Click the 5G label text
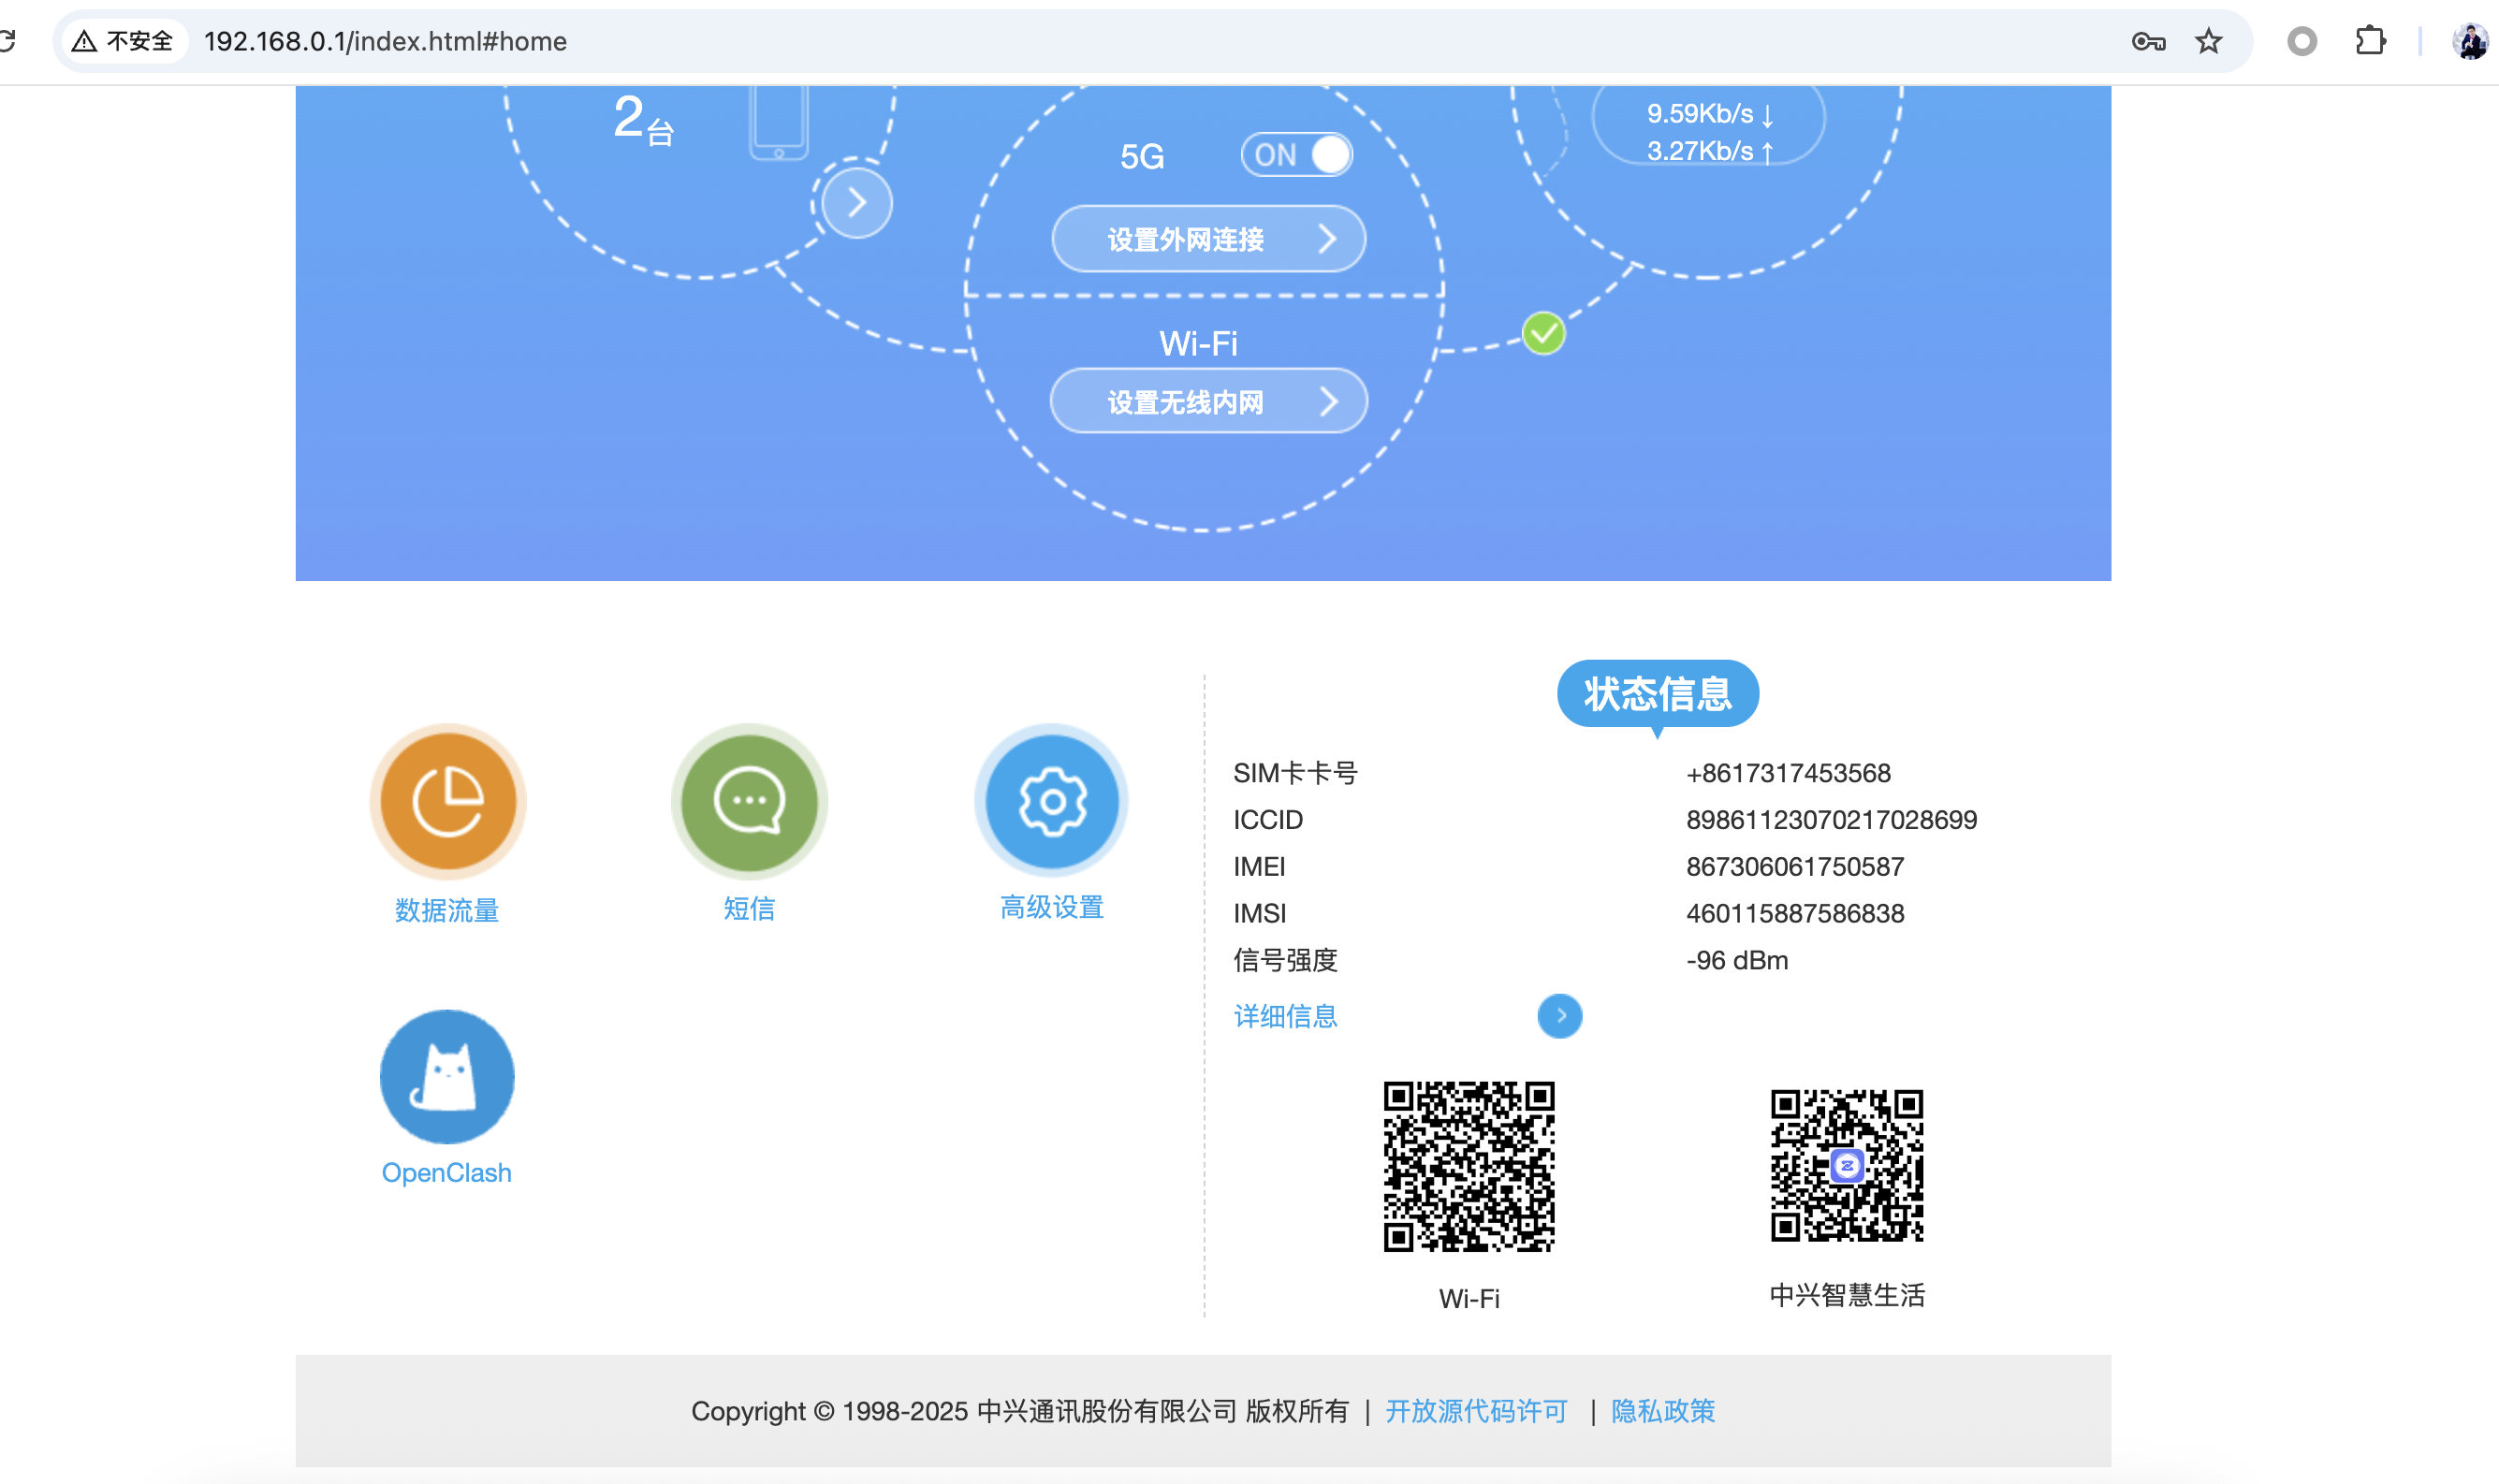 pos(1142,157)
